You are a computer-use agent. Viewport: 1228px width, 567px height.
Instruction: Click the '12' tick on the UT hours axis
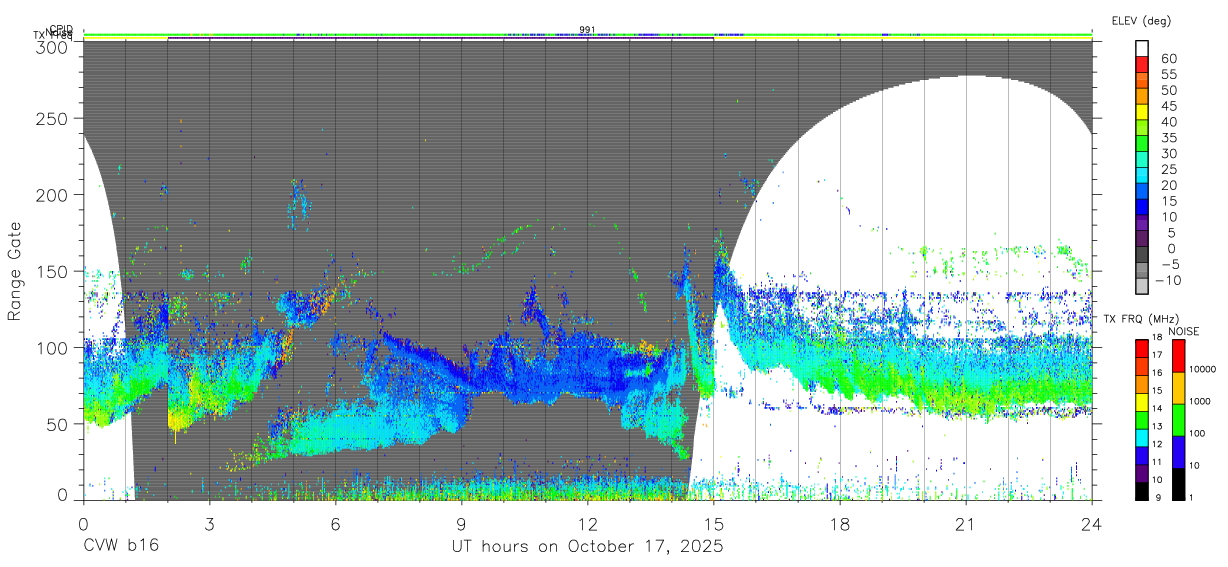pos(587,523)
